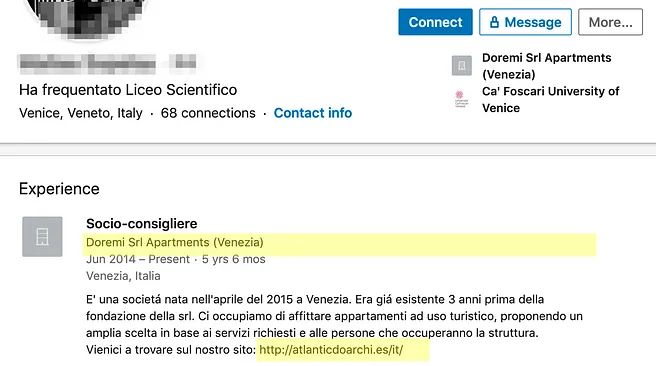This screenshot has width=656, height=366.
Task: Click the pixelated profile photo
Action: tap(87, 17)
